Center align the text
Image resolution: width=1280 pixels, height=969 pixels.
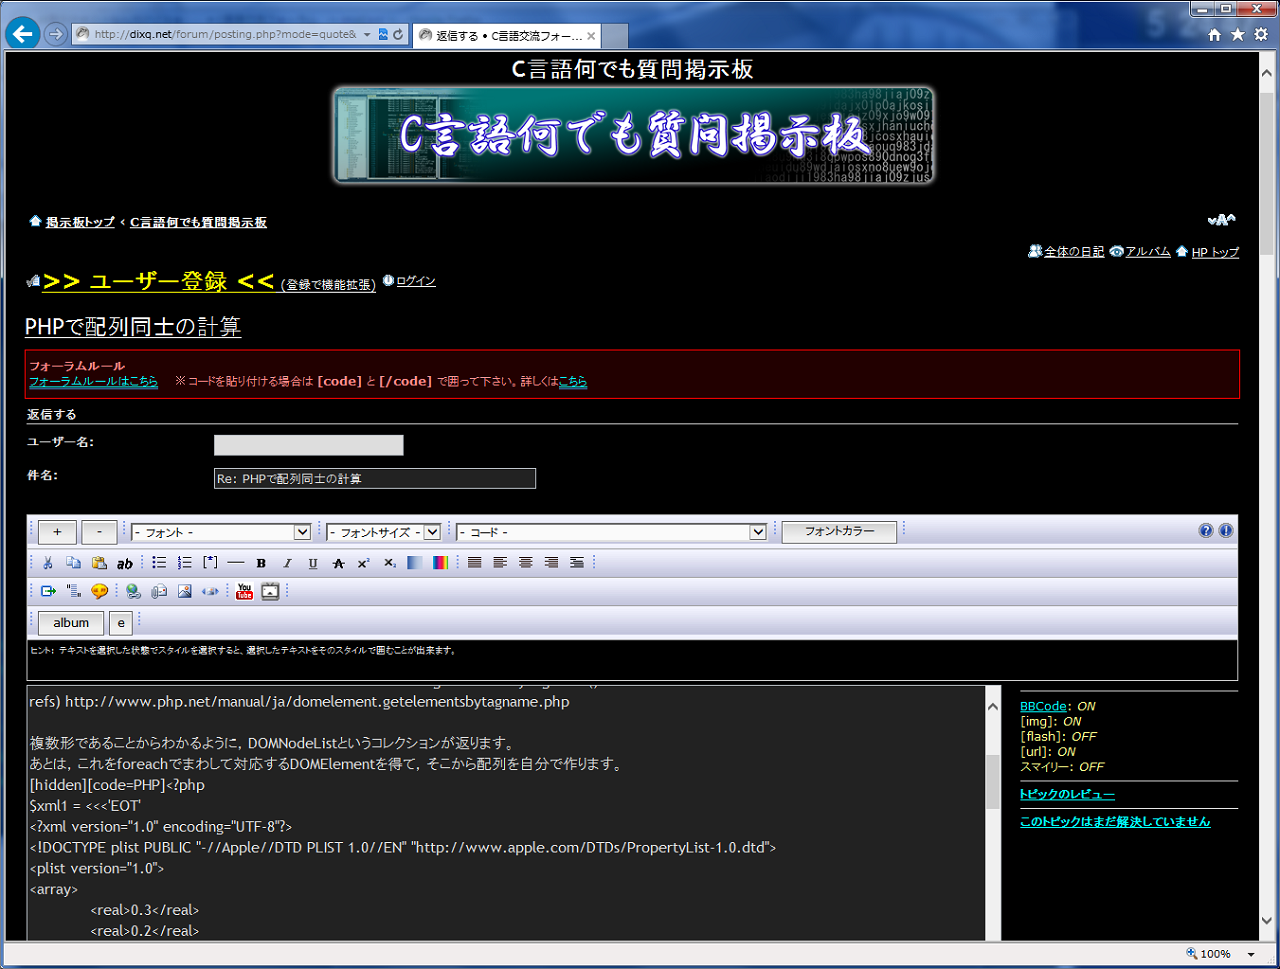tap(525, 563)
